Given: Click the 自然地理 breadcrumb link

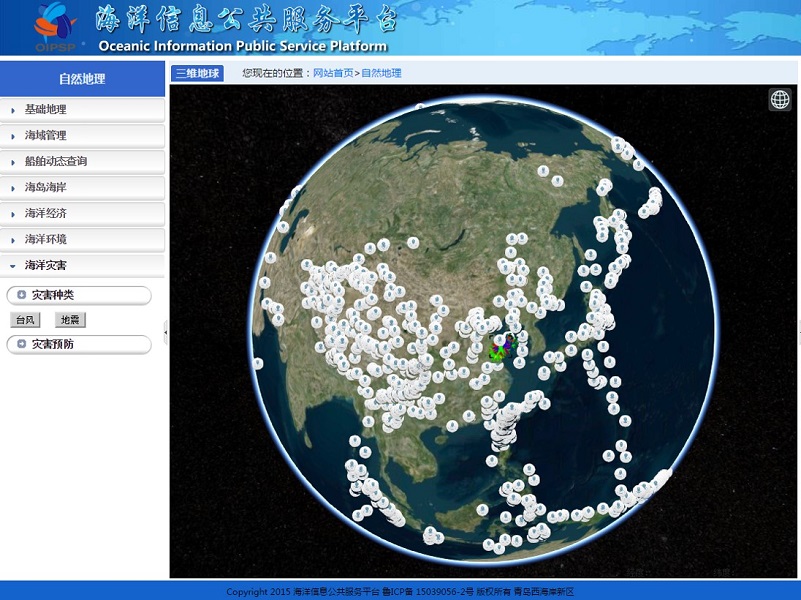Looking at the screenshot, I should pyautogui.click(x=381, y=73).
